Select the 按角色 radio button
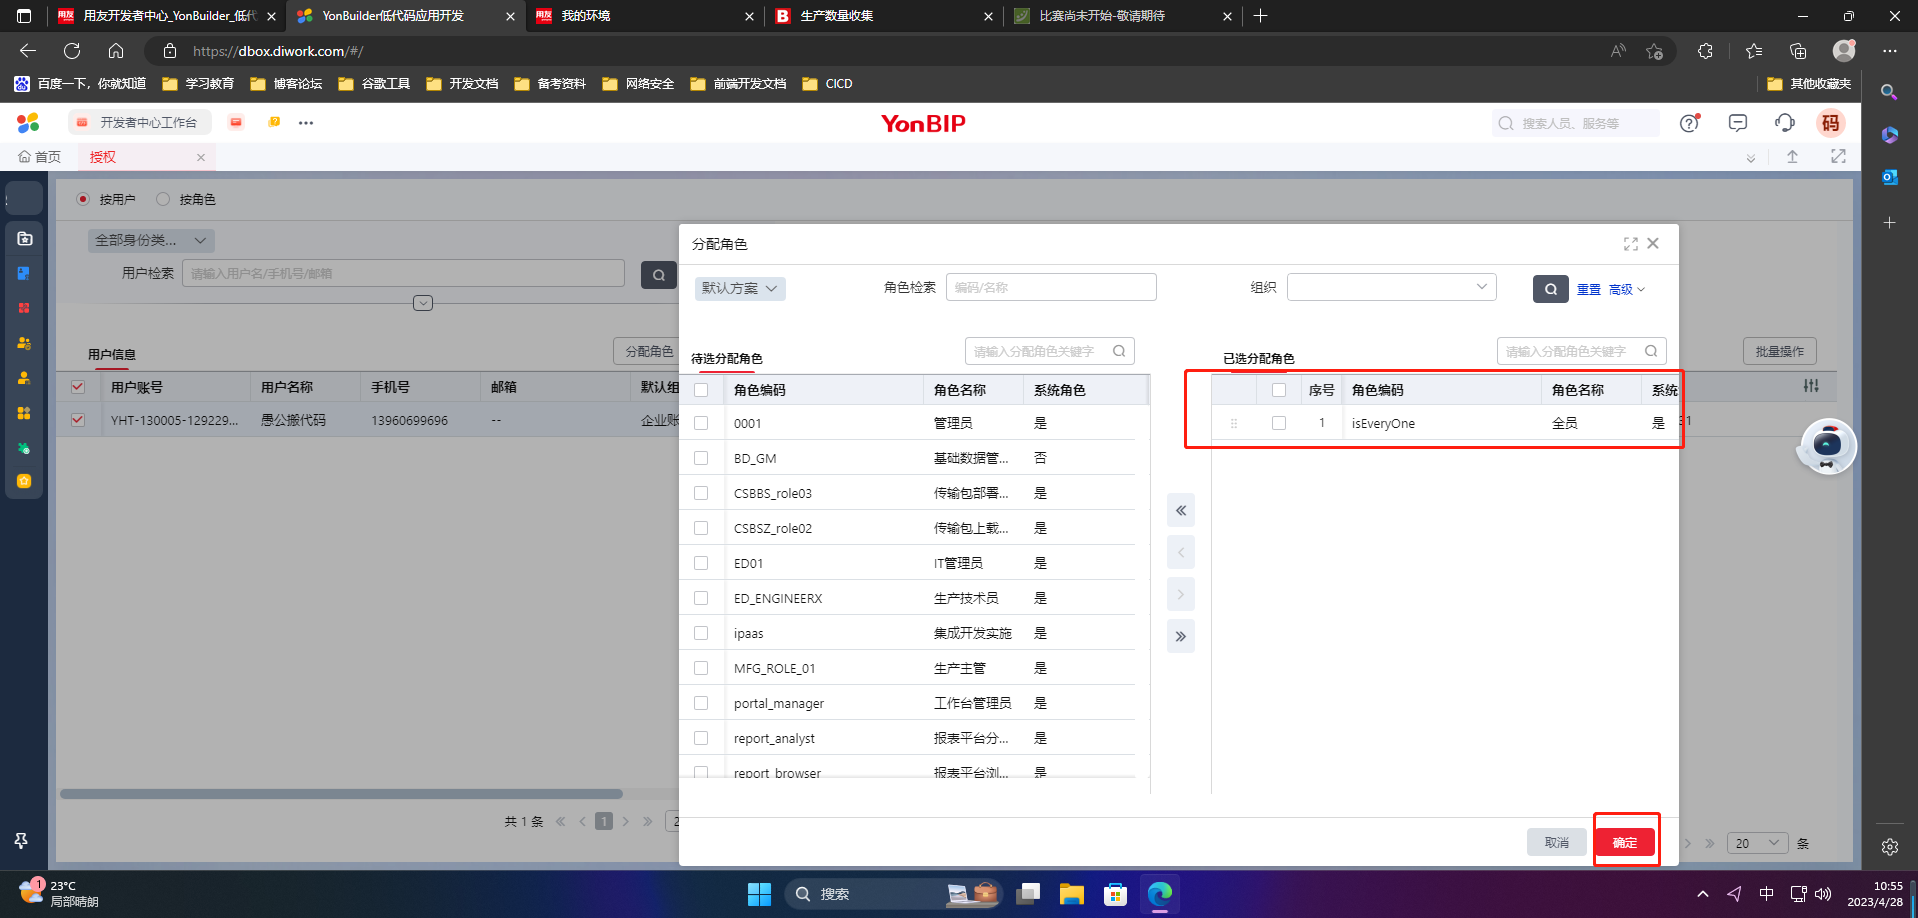The width and height of the screenshot is (1918, 918). point(163,199)
